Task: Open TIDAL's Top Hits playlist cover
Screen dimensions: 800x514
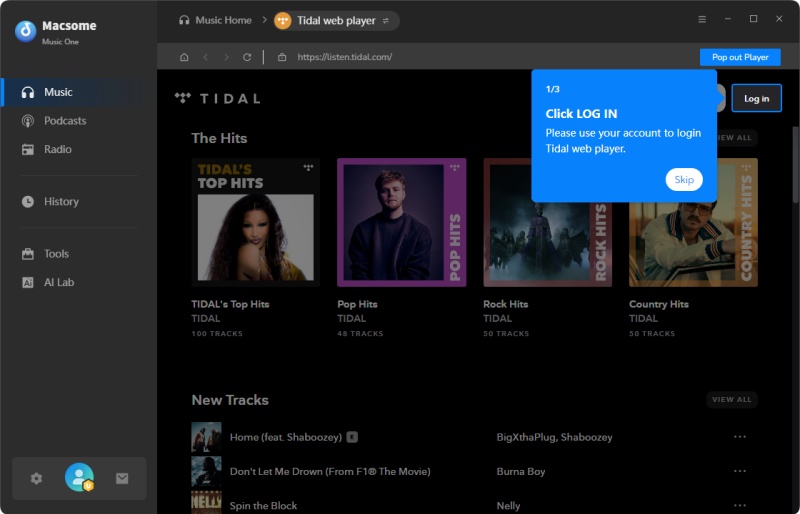Action: click(256, 223)
